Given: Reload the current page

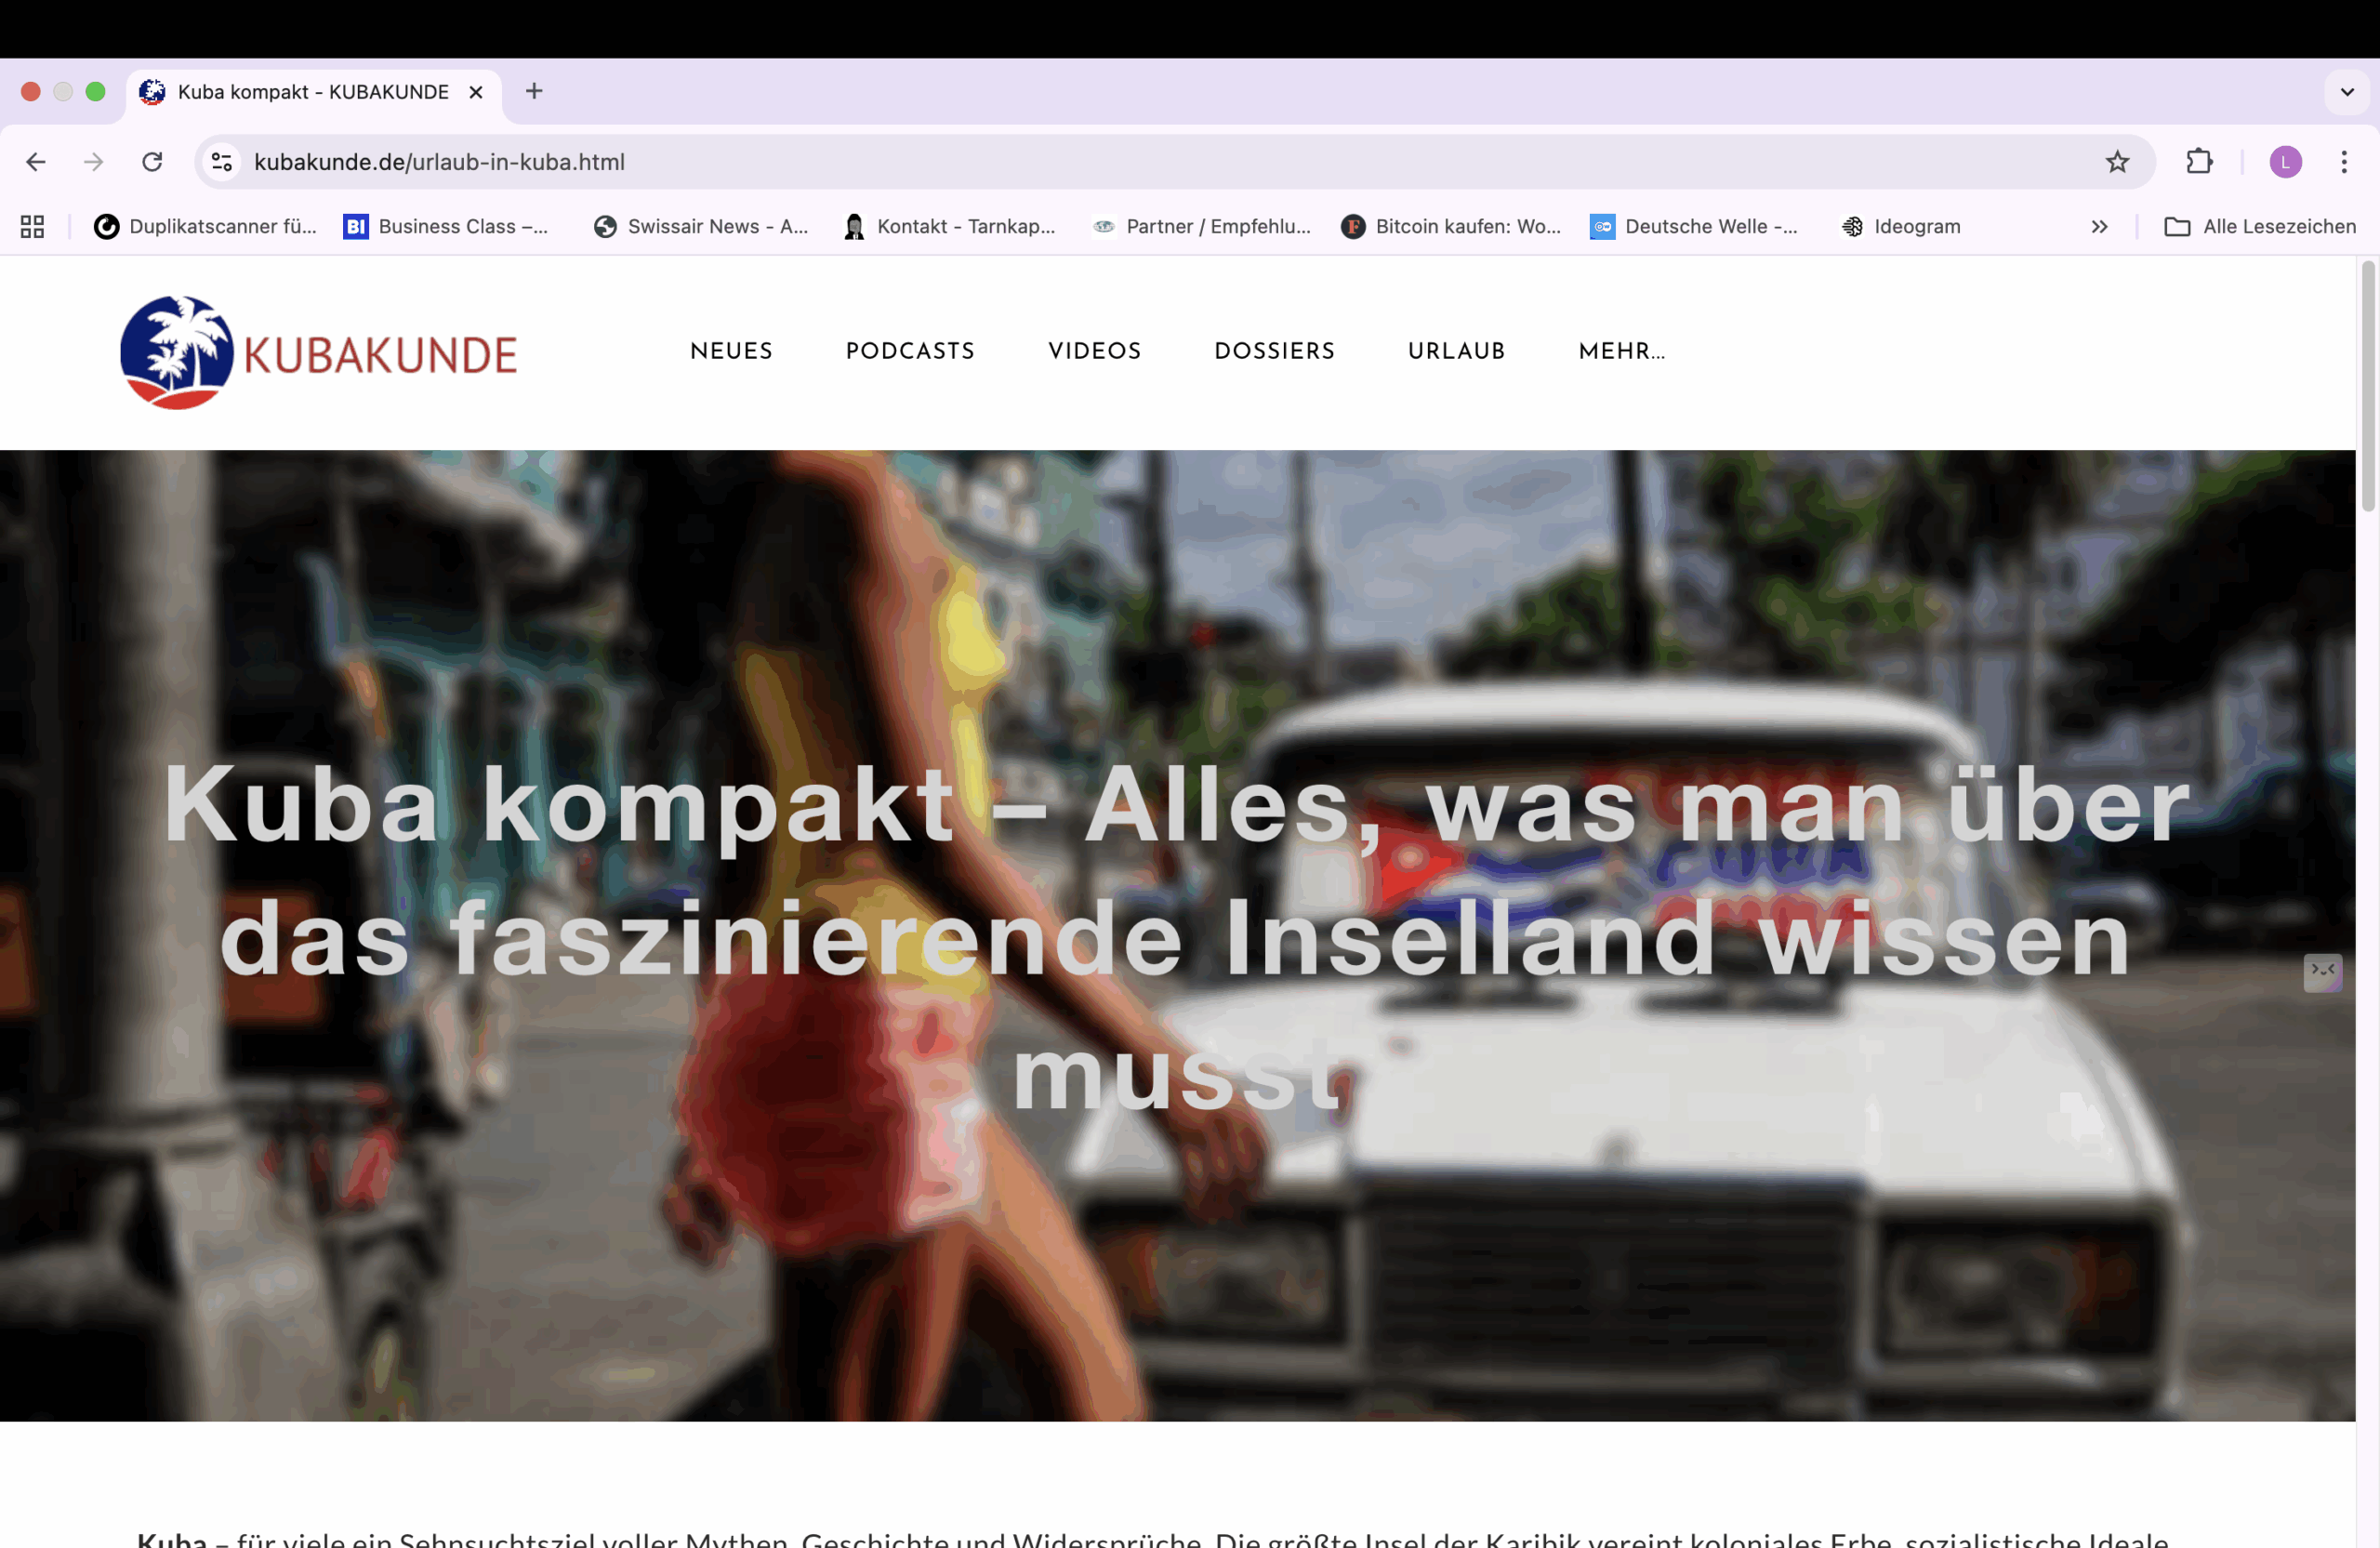Looking at the screenshot, I should click(x=152, y=162).
